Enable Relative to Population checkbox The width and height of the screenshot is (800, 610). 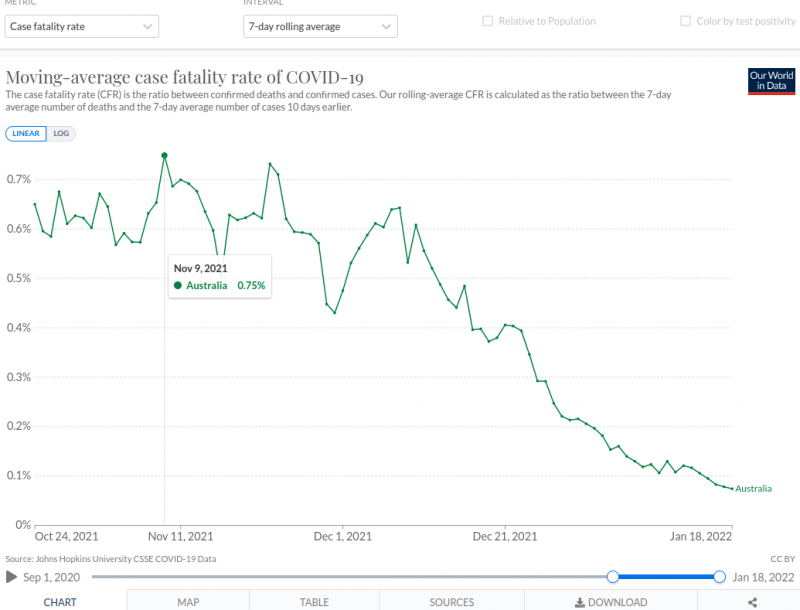tap(488, 21)
